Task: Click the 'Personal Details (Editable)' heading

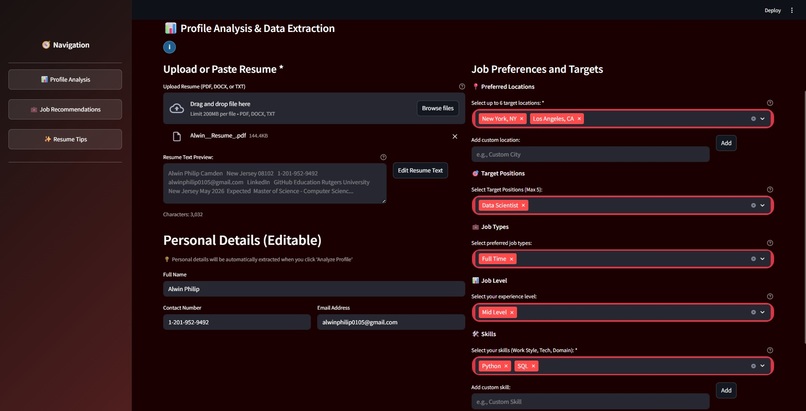Action: point(242,240)
